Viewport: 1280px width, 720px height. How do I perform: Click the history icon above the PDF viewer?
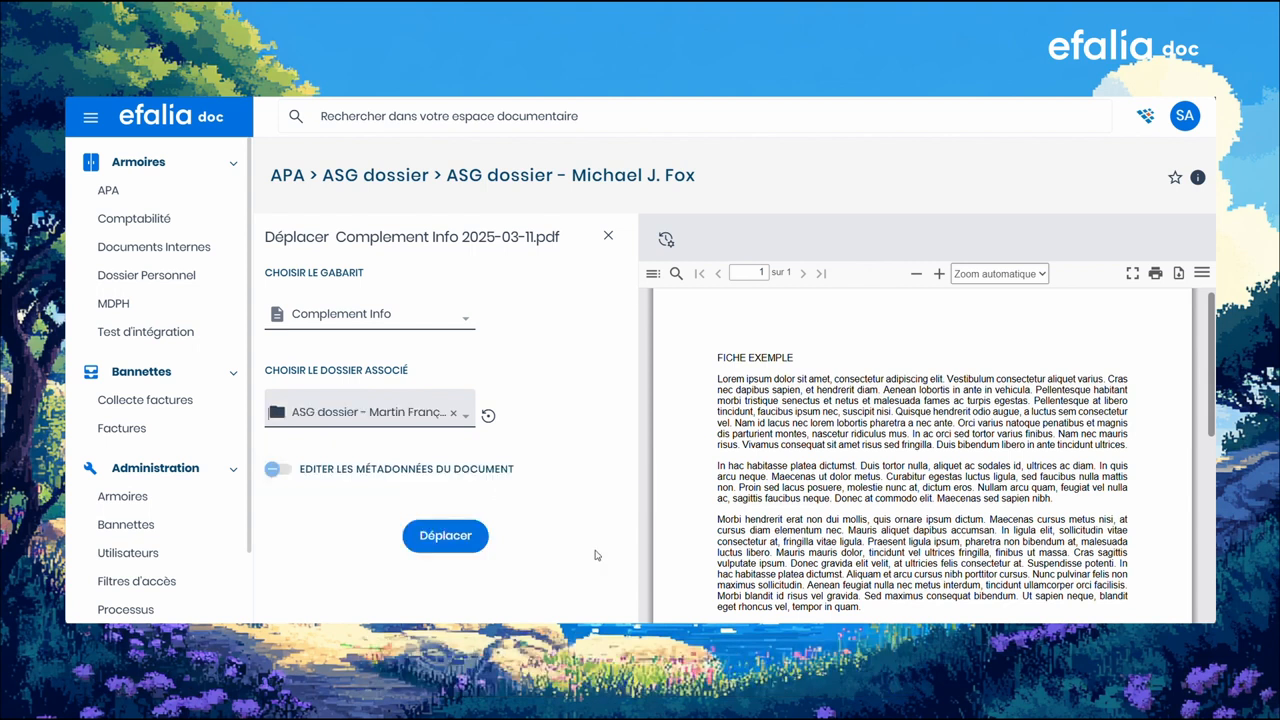[666, 239]
